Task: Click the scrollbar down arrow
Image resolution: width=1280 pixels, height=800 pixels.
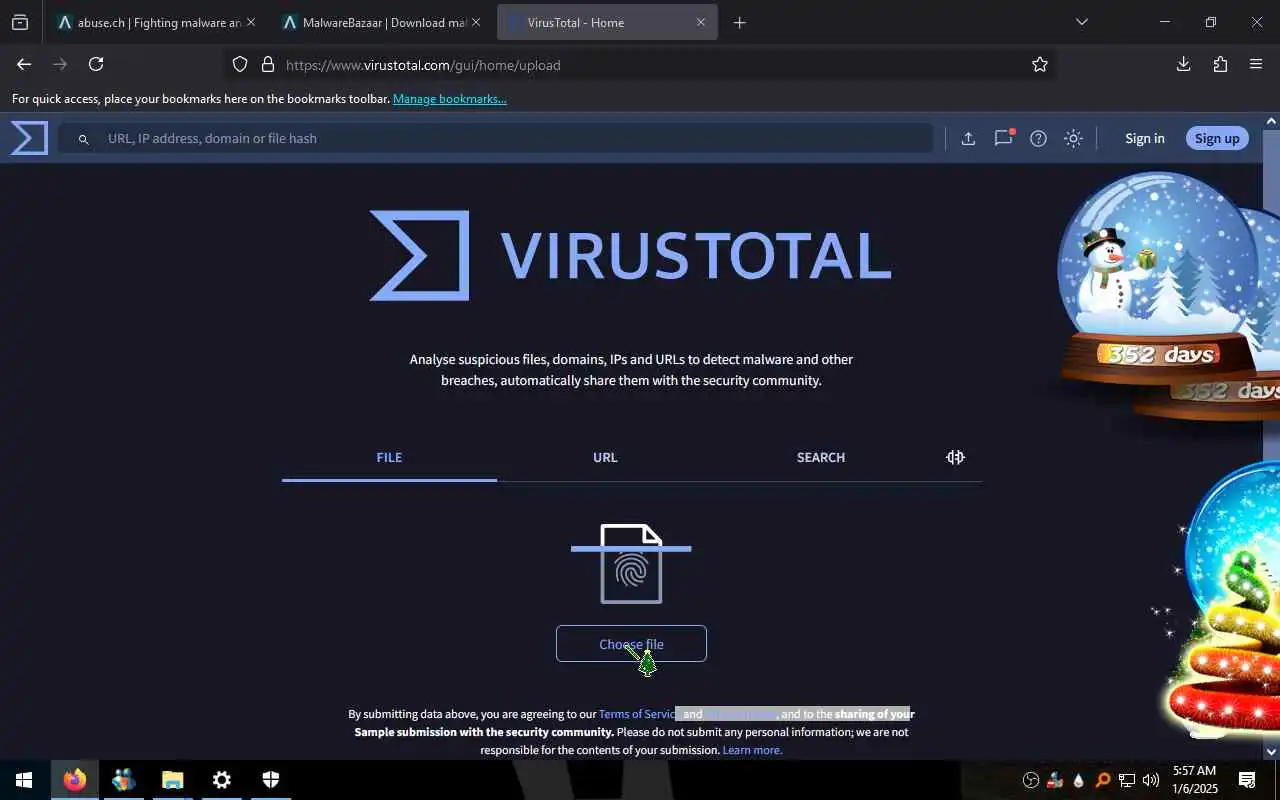Action: [1272, 751]
